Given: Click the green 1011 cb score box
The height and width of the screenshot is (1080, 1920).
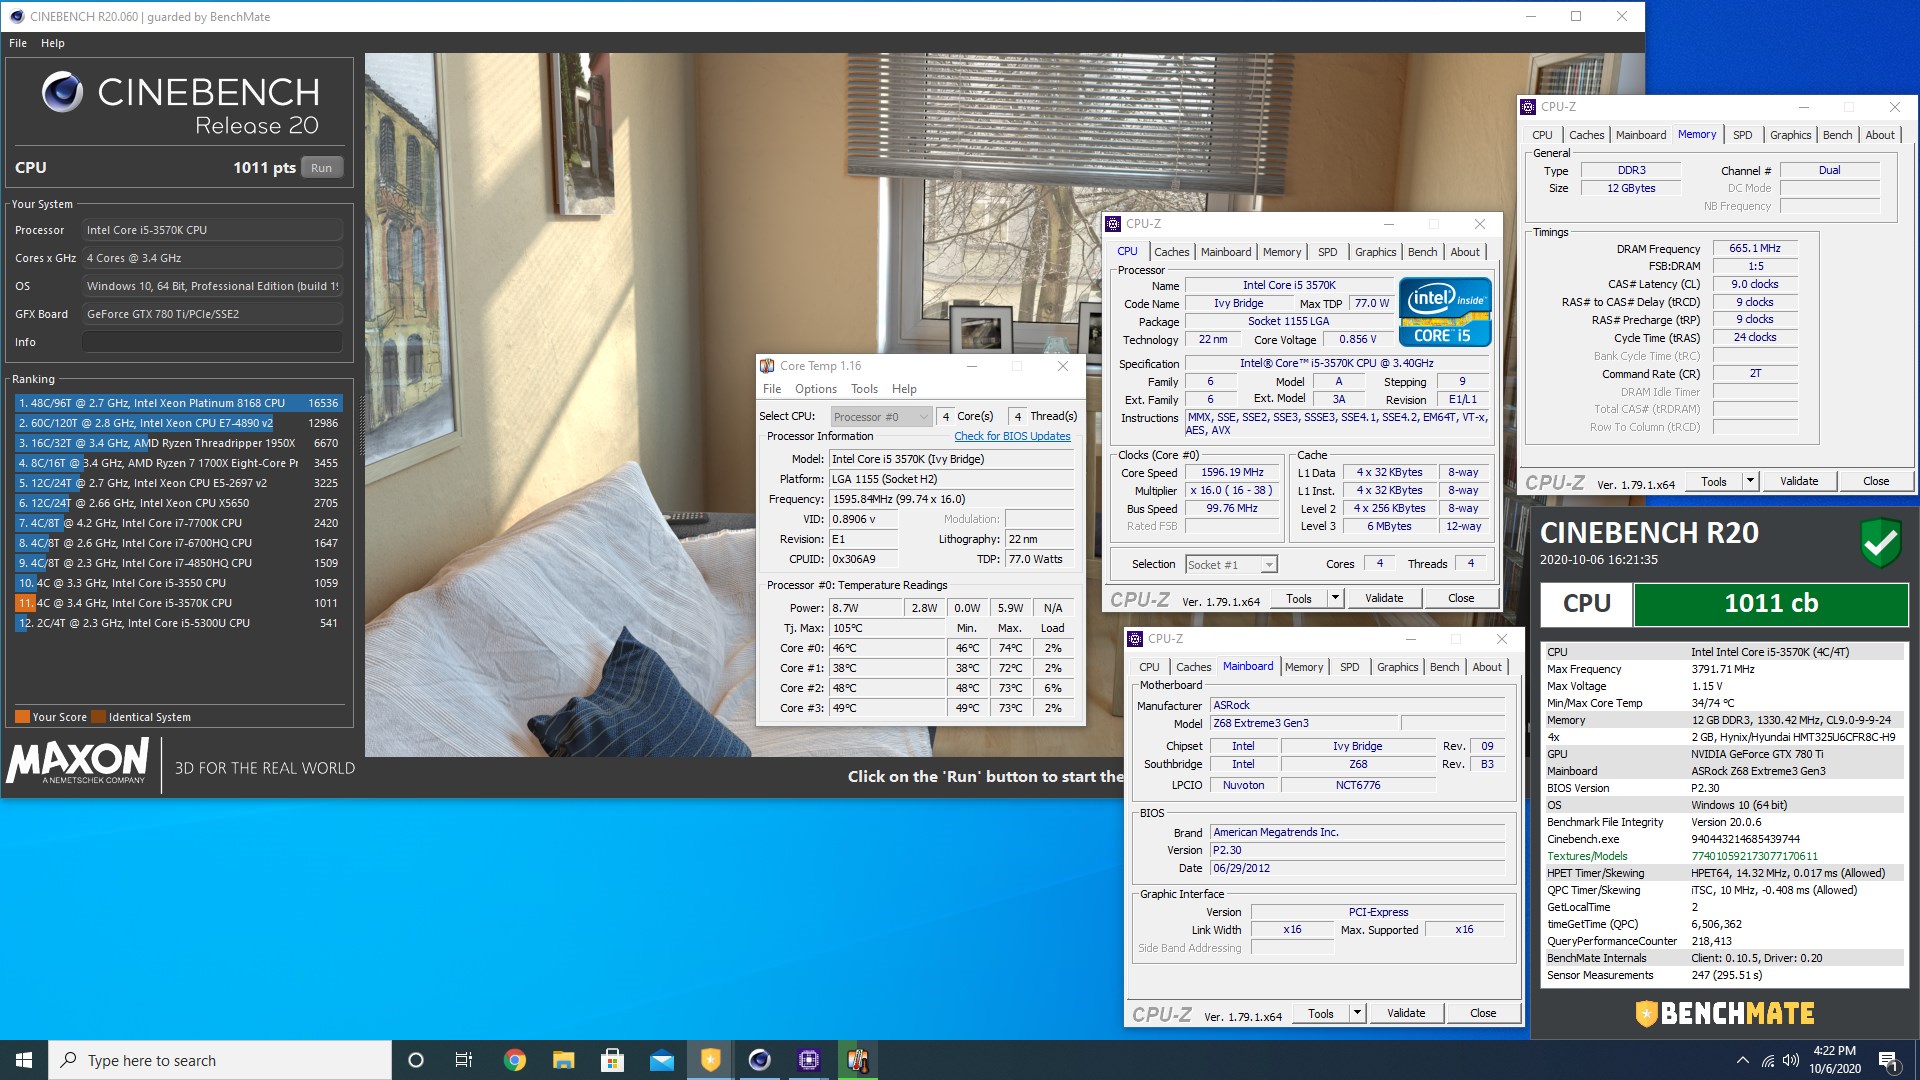Looking at the screenshot, I should click(x=1770, y=604).
